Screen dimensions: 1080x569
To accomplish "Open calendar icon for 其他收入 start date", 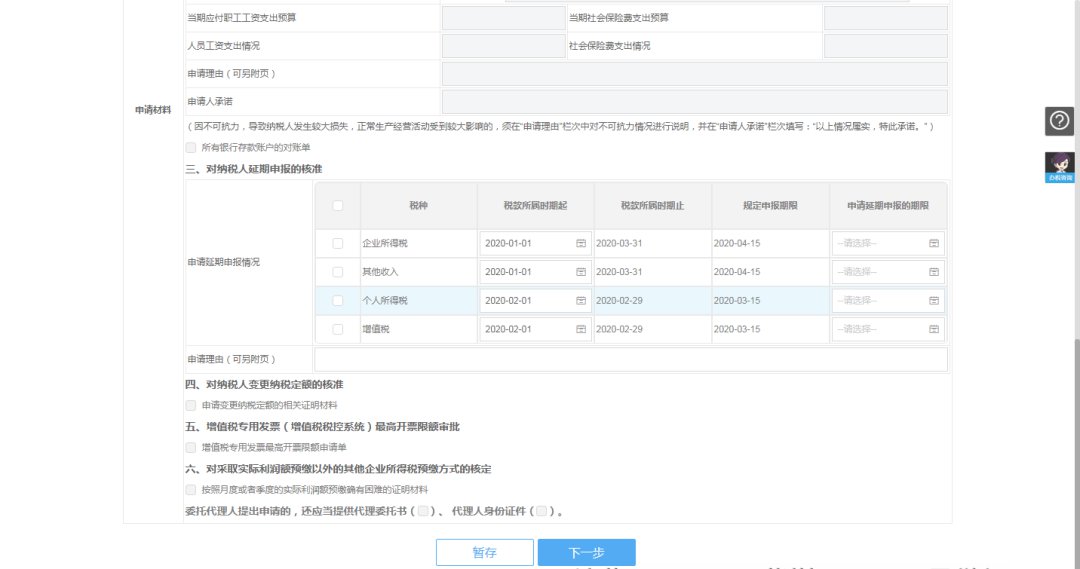I will [581, 272].
